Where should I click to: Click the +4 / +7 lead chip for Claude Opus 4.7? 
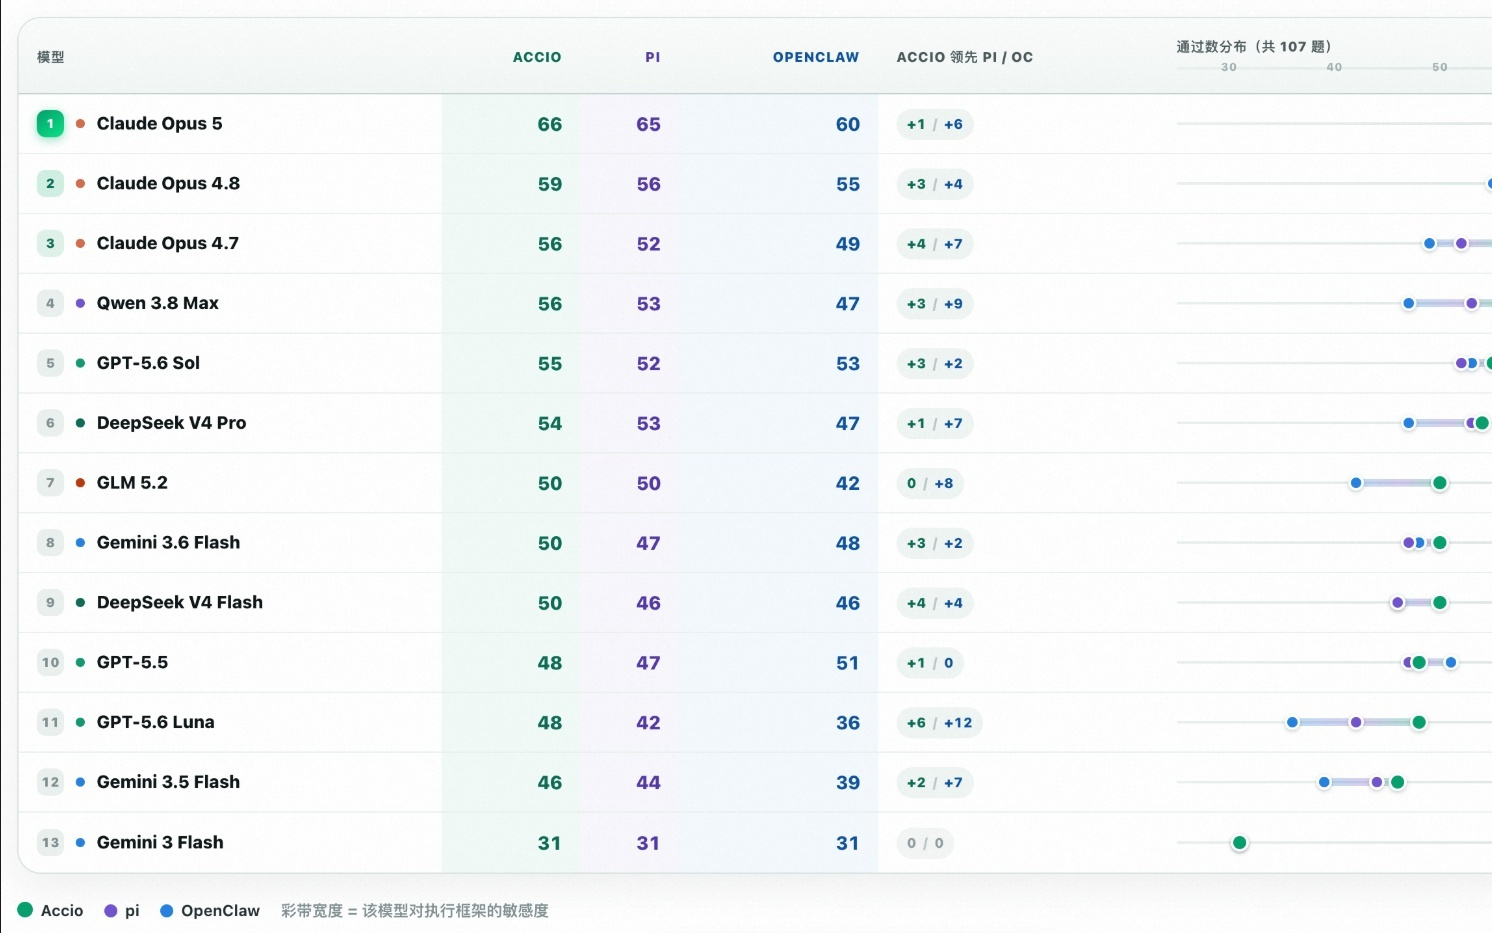[x=935, y=244]
